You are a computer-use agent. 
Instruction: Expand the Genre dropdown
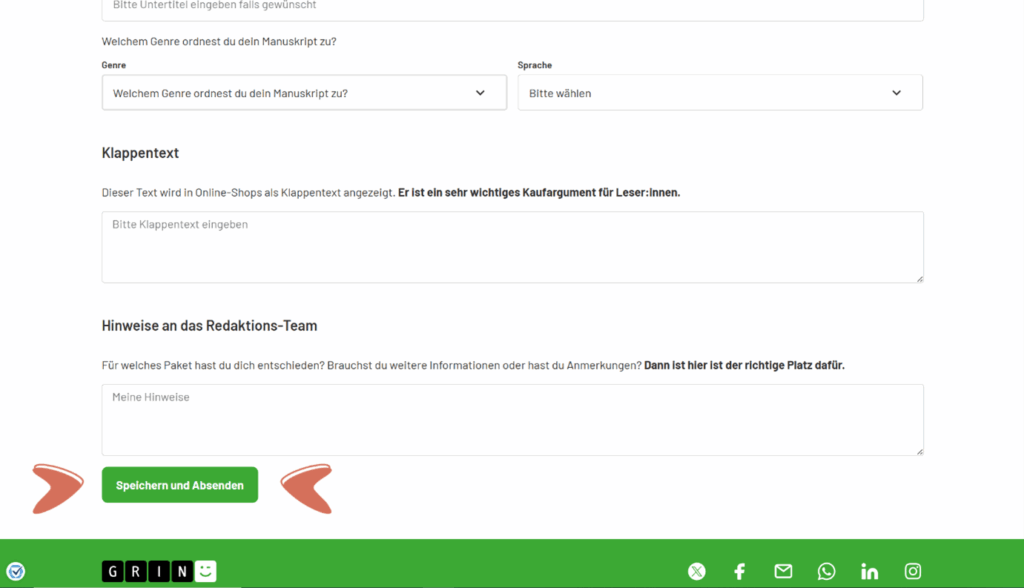coord(304,93)
